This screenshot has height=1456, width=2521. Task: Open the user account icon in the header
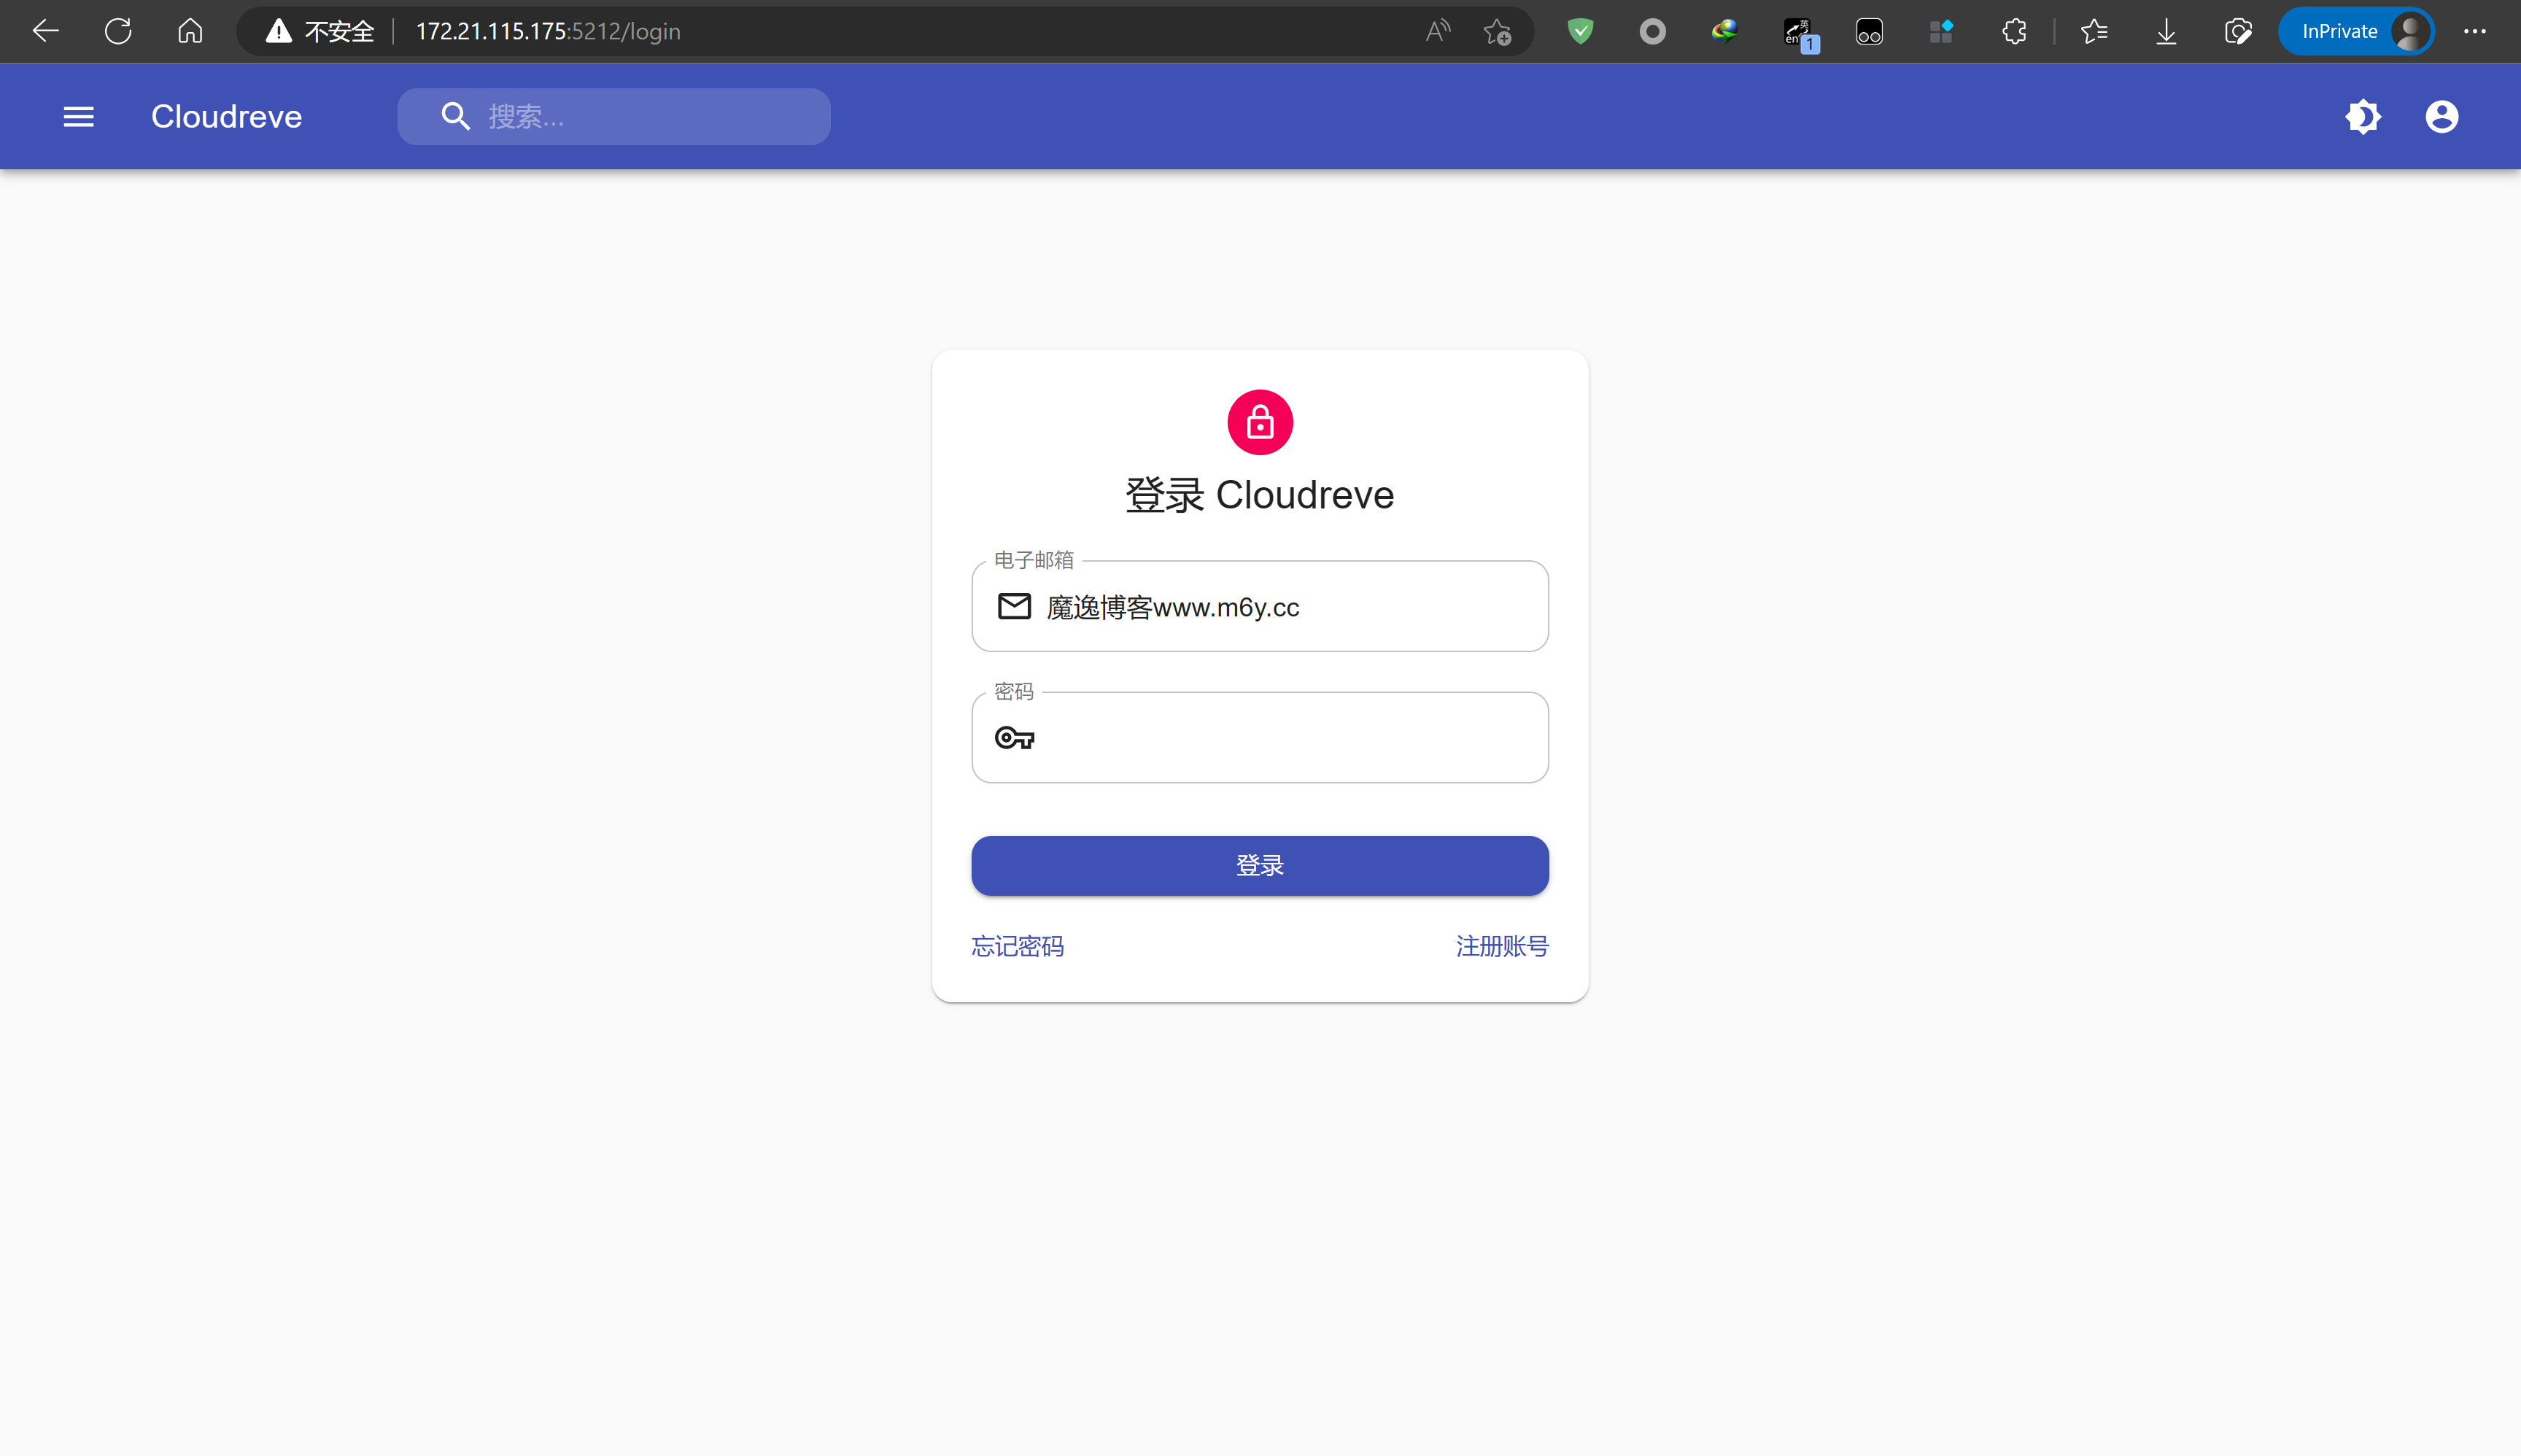coord(2441,117)
